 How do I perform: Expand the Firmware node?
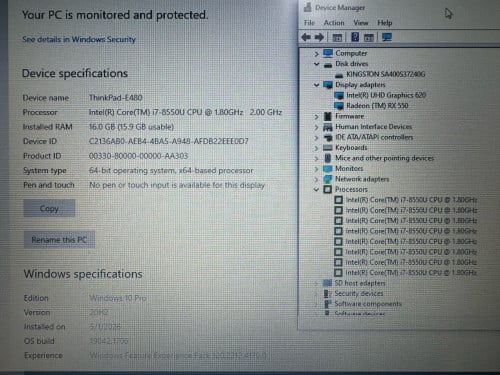click(316, 117)
